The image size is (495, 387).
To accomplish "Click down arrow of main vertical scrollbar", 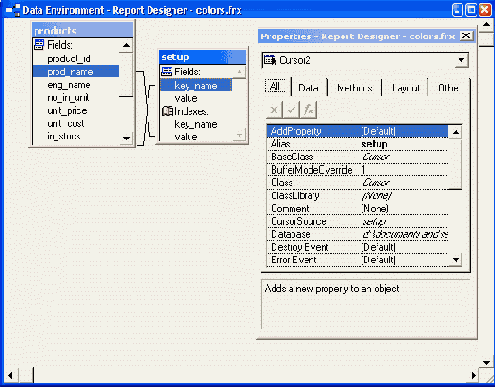I will click(x=486, y=362).
